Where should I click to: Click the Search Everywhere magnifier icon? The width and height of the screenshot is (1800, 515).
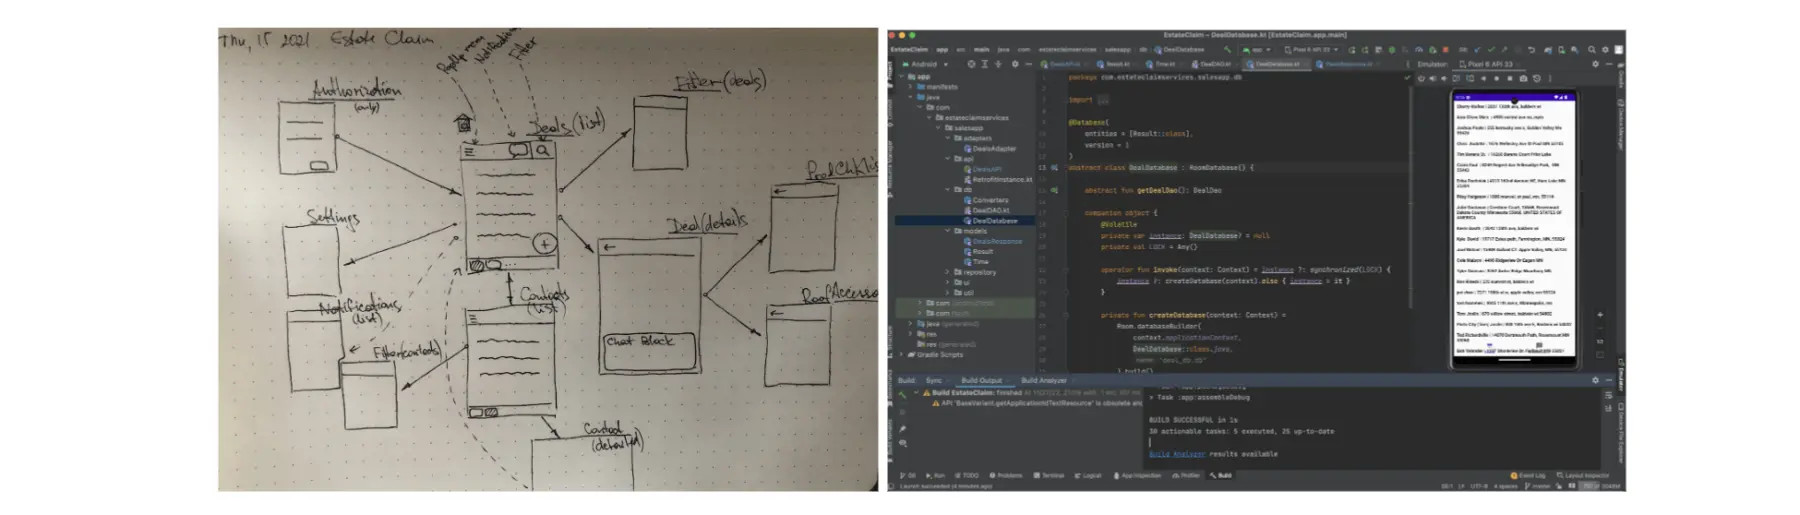pos(1591,50)
